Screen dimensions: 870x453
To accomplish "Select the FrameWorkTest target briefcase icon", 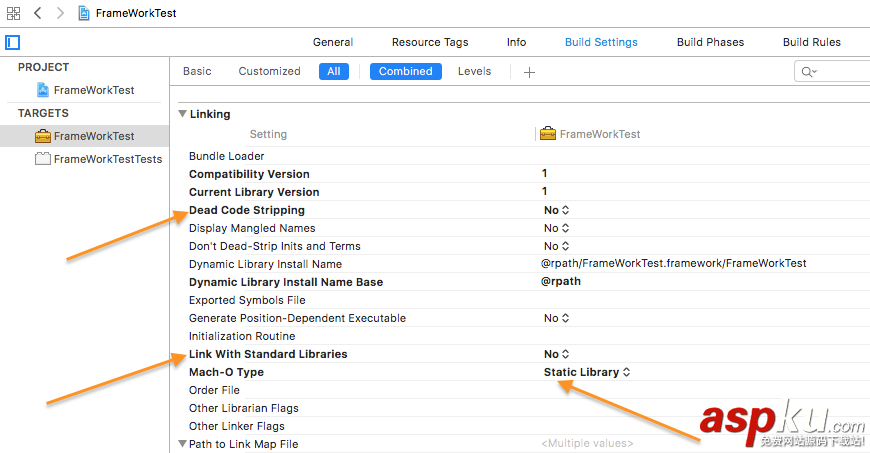I will click(x=43, y=136).
